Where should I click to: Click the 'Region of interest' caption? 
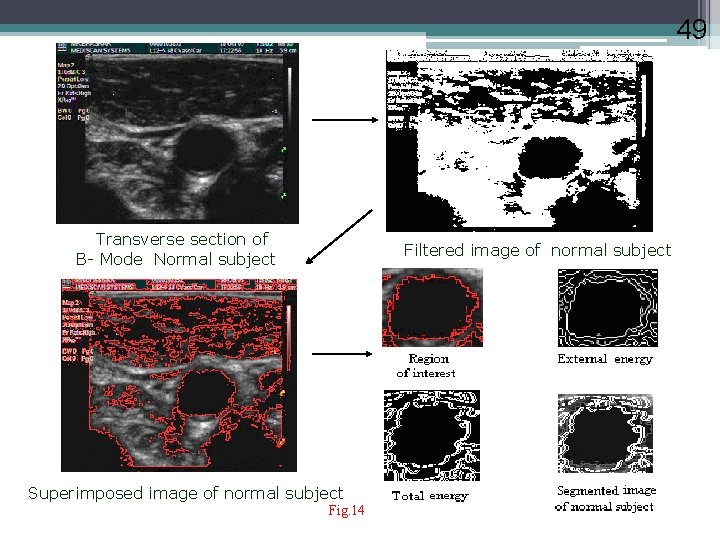427,366
